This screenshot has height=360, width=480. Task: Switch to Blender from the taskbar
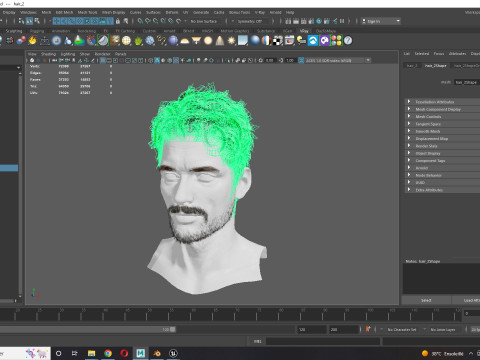tap(157, 353)
